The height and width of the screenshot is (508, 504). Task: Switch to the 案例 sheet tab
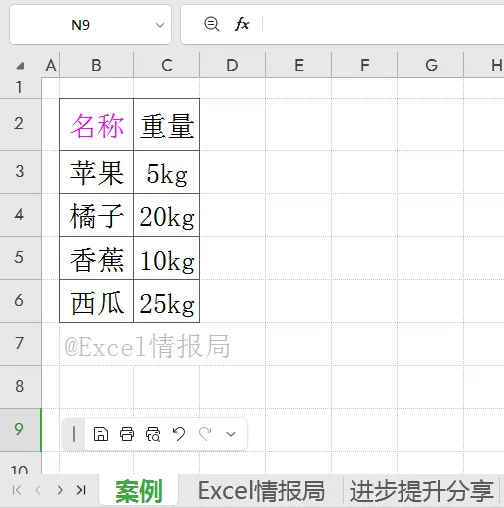[139, 491]
